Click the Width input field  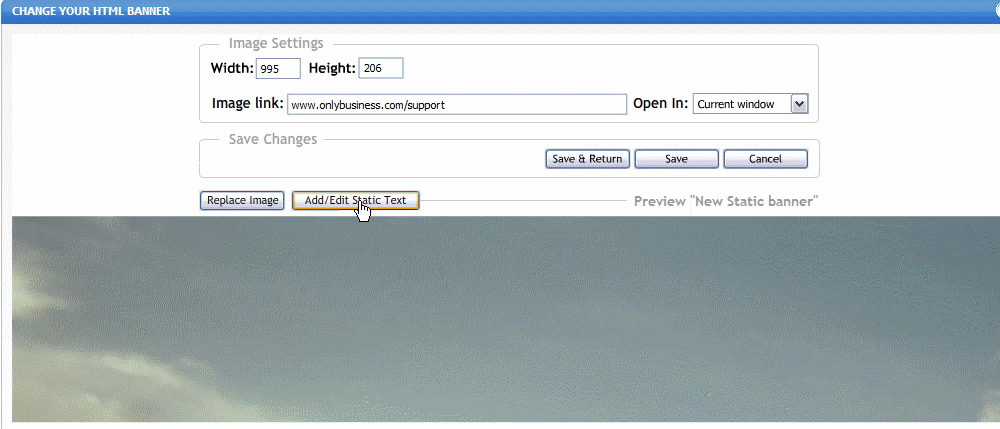pyautogui.click(x=278, y=68)
